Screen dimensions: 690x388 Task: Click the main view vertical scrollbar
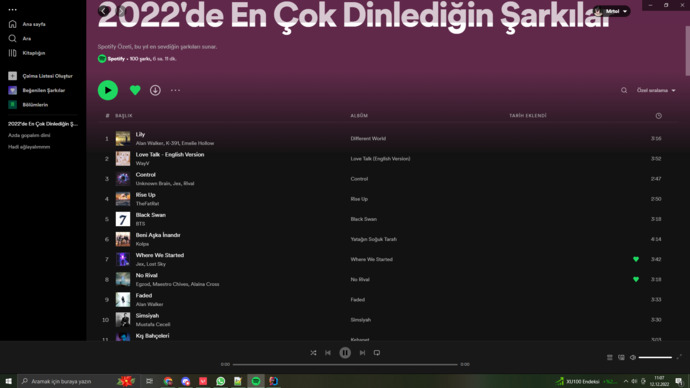coord(687,50)
